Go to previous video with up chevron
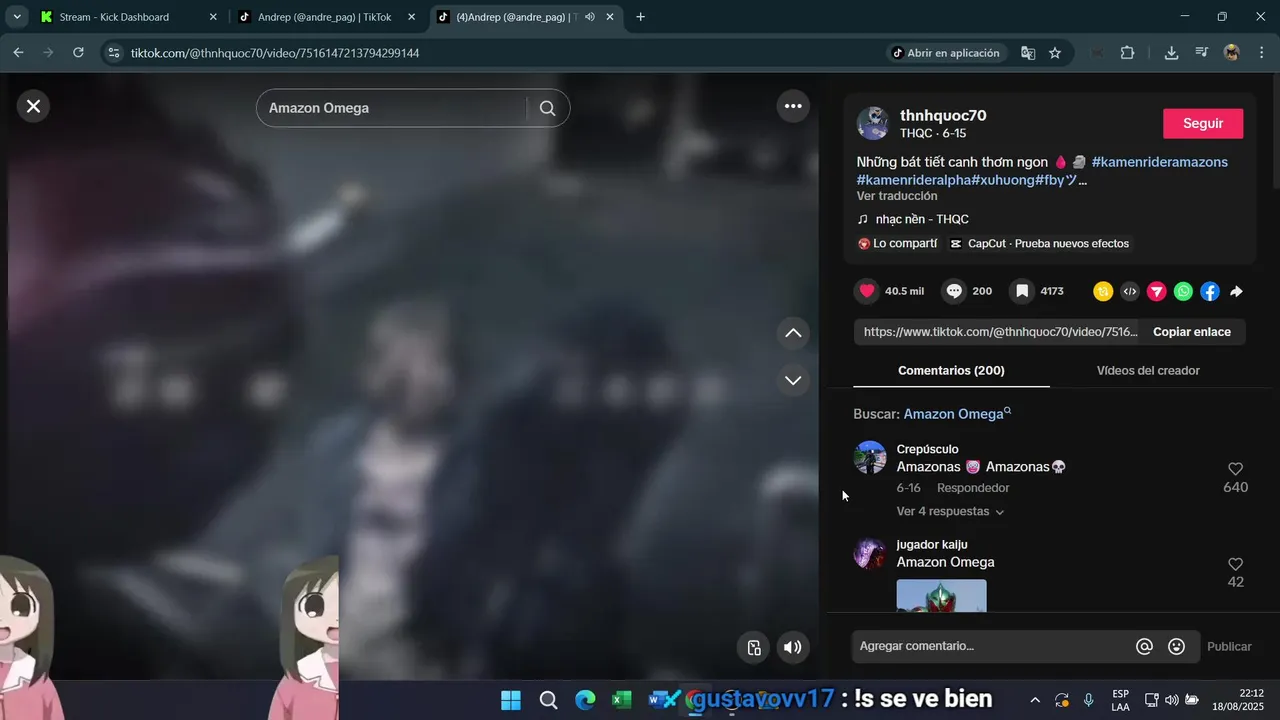Screen dimensions: 1280x720 [x=793, y=333]
